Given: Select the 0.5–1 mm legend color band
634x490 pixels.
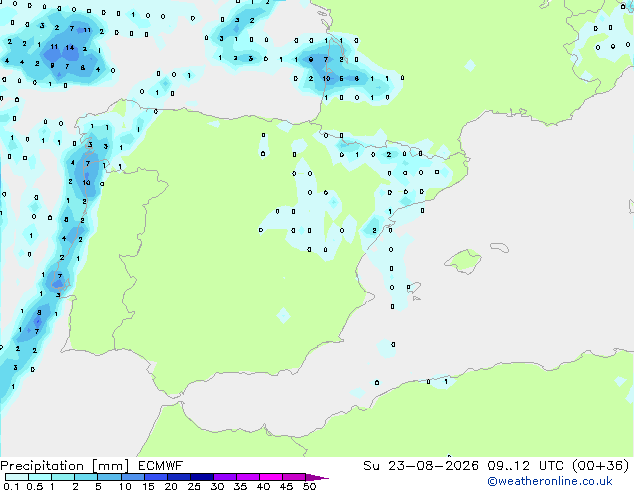Looking at the screenshot, I should tap(40, 477).
